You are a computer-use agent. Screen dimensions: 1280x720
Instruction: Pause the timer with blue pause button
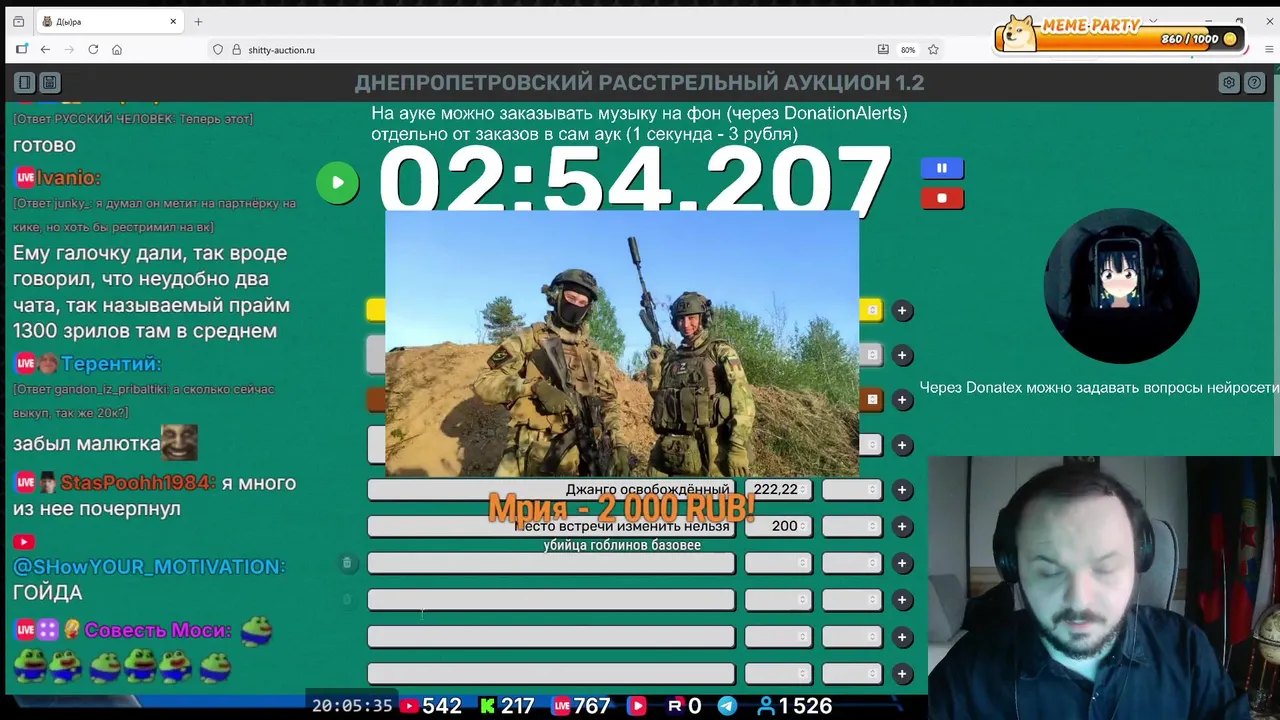(x=942, y=168)
